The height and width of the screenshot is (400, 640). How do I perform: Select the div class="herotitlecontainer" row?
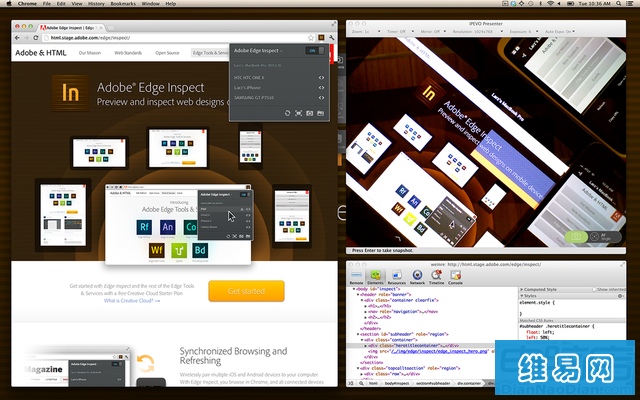tap(431, 345)
